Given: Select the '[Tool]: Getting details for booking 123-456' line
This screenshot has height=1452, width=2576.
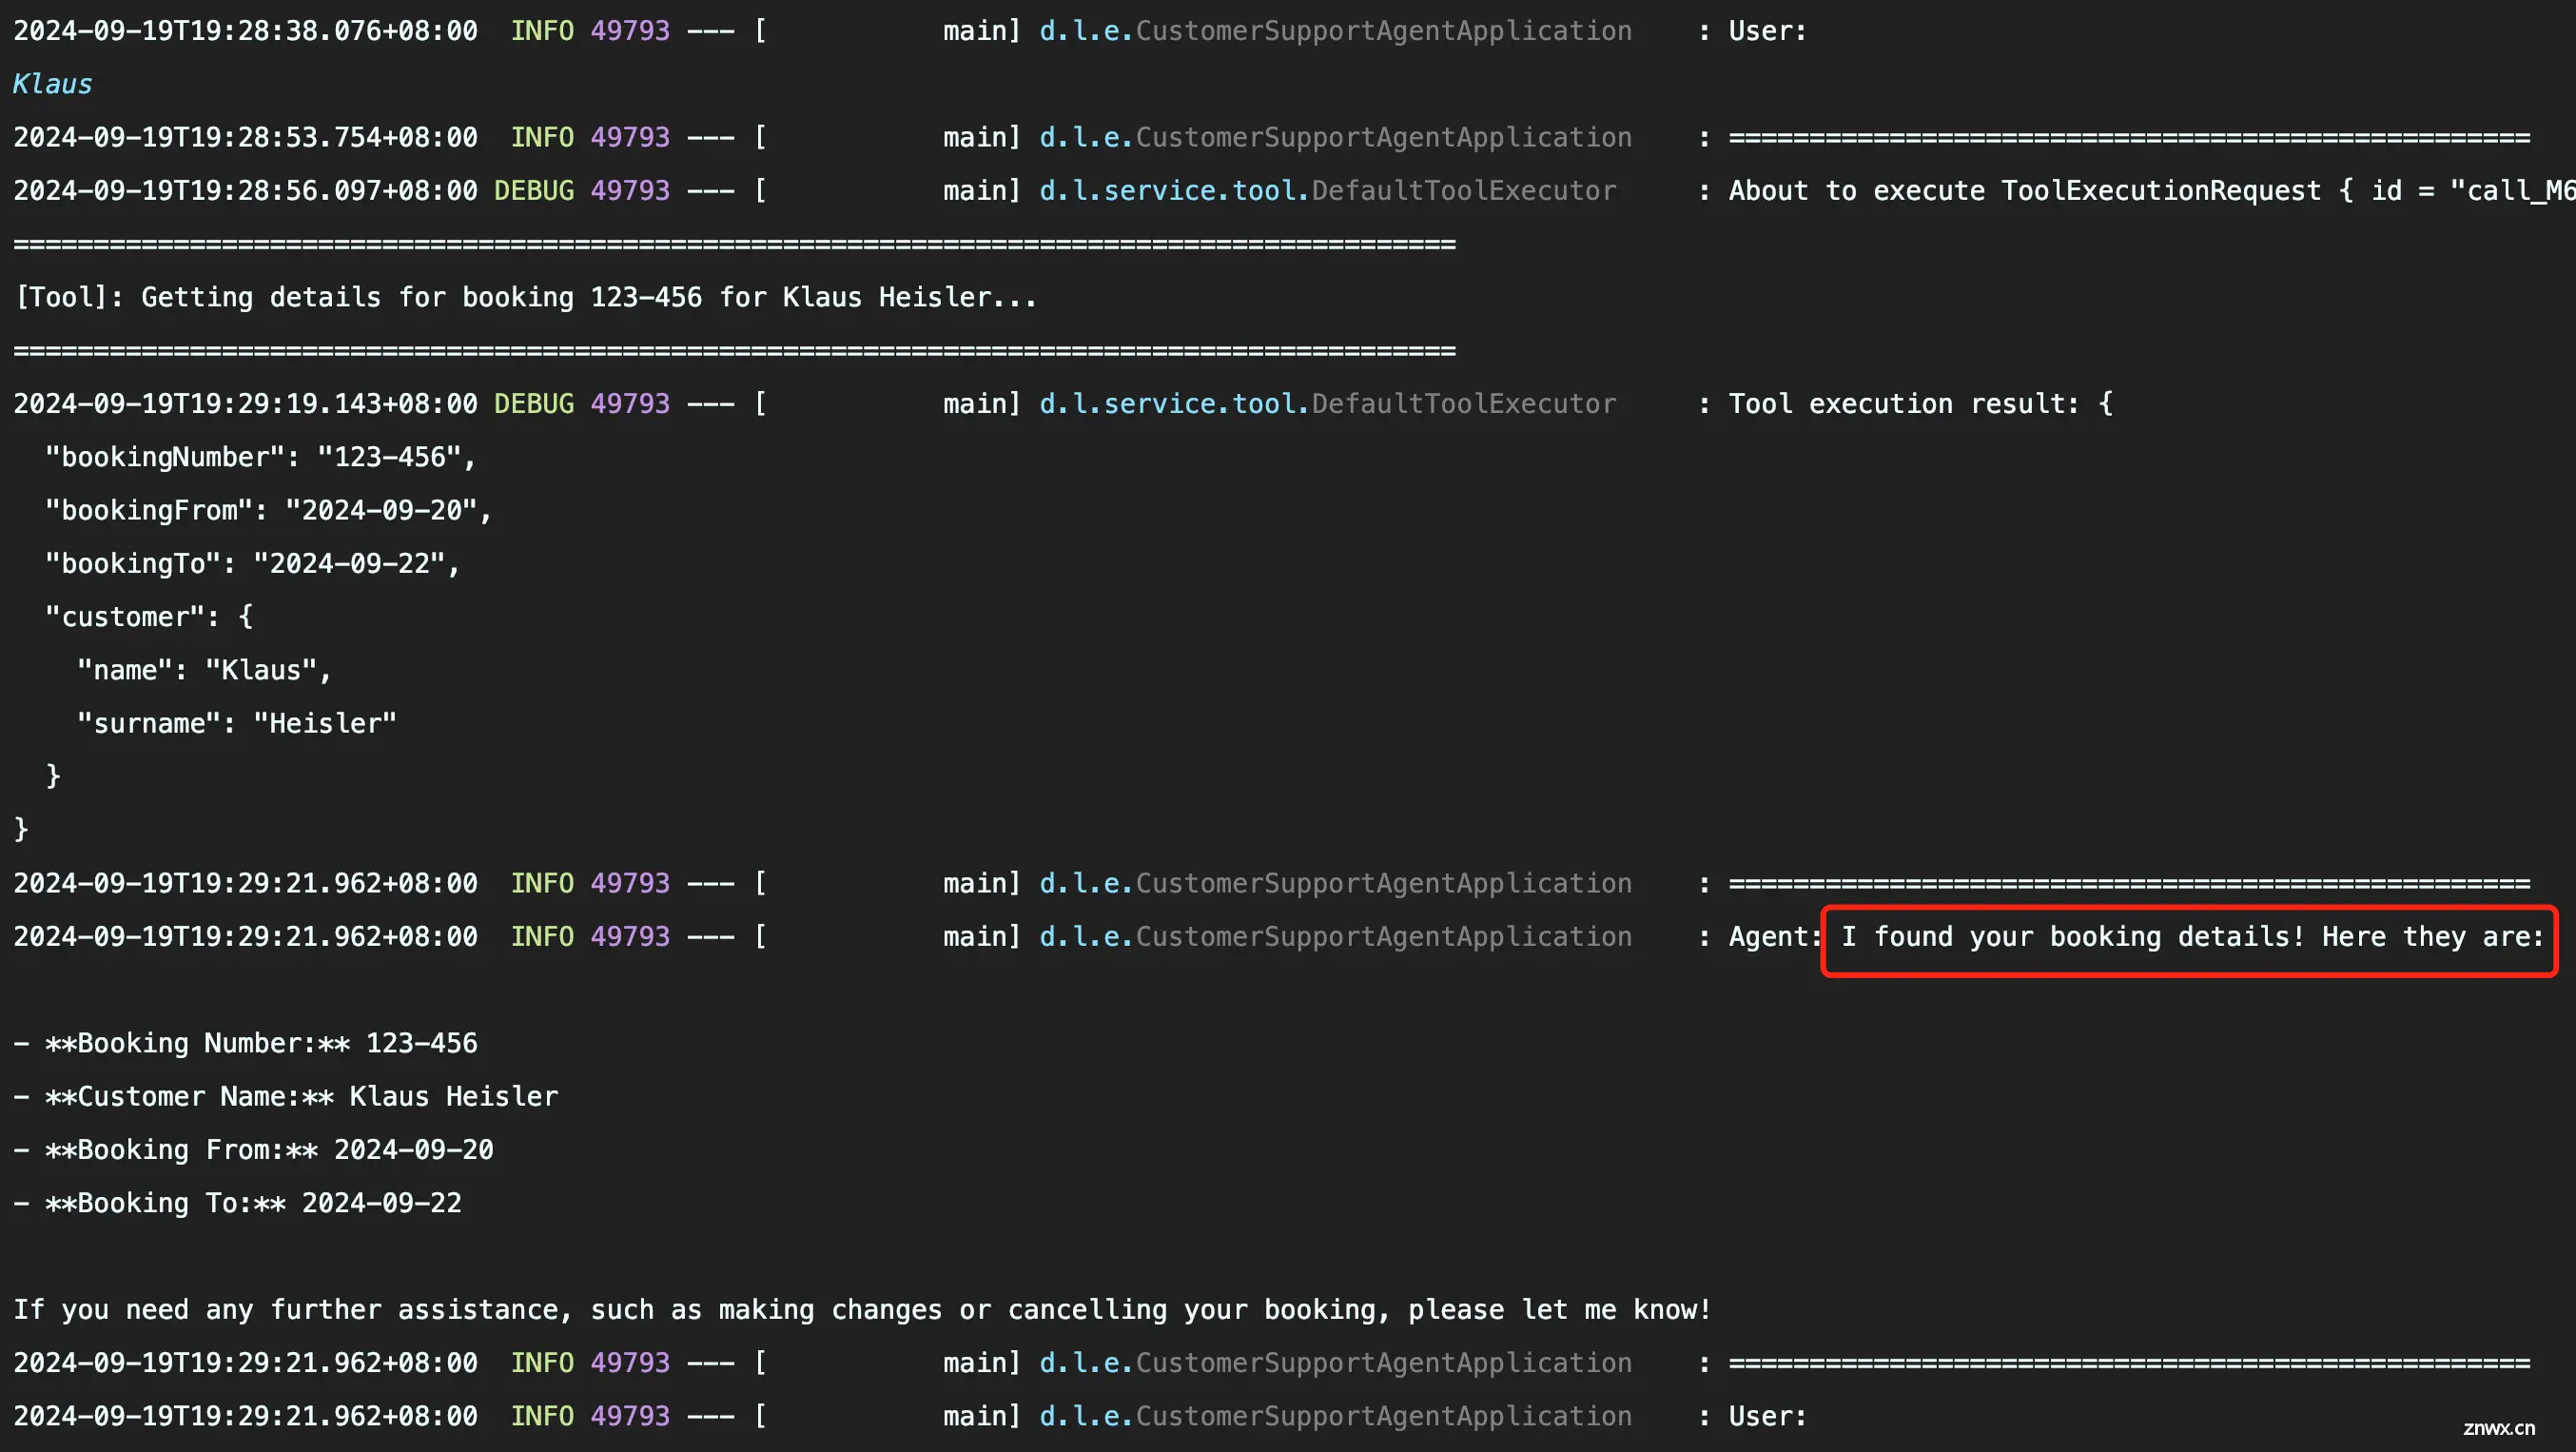Looking at the screenshot, I should (x=526, y=297).
